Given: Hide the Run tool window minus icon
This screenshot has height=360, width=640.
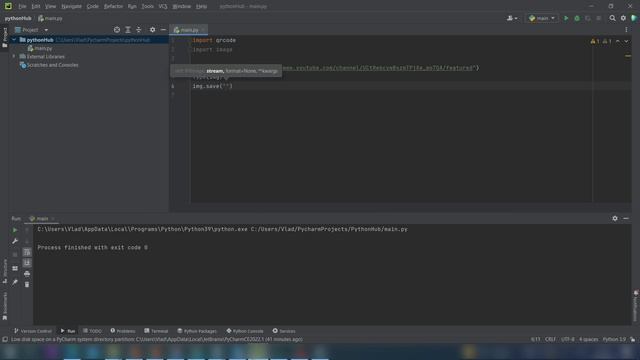Looking at the screenshot, I should pyautogui.click(x=626, y=218).
